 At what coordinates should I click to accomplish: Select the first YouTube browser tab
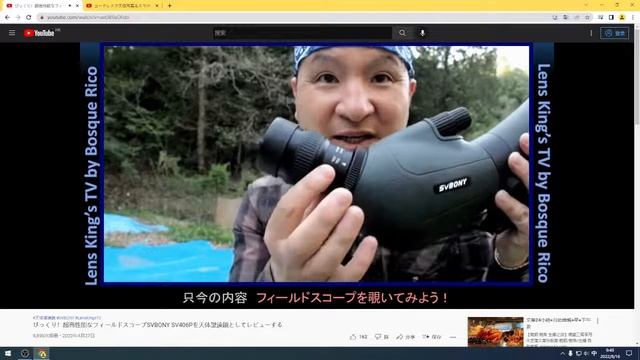click(41, 6)
